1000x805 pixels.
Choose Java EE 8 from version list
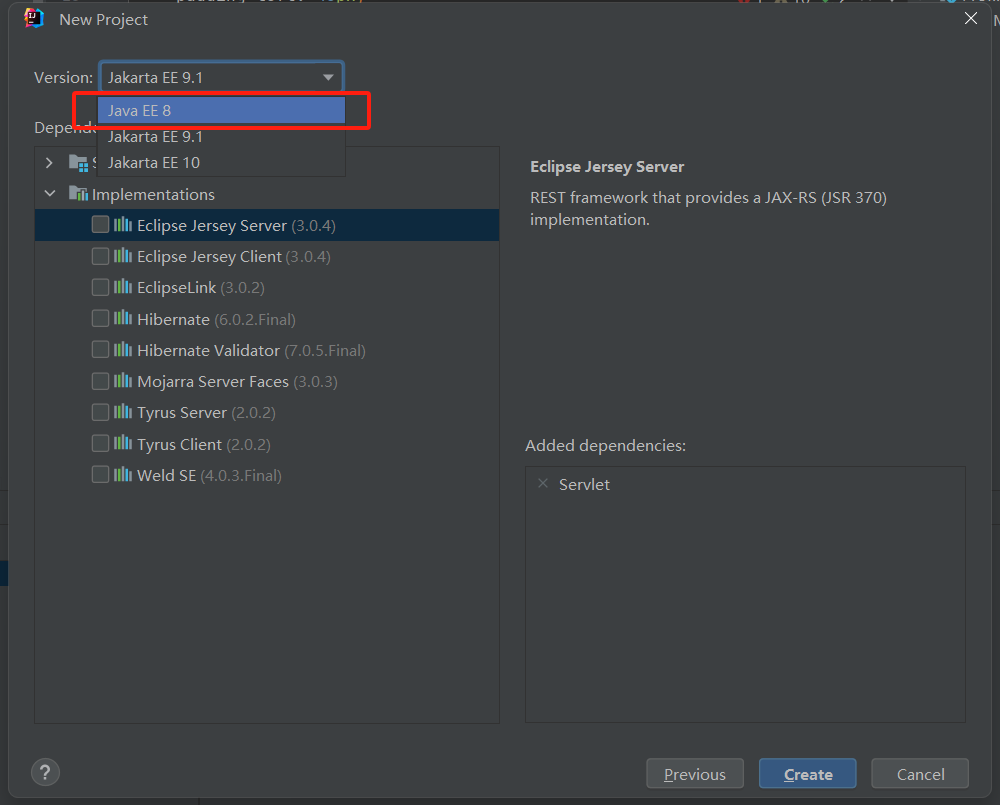coord(221,110)
